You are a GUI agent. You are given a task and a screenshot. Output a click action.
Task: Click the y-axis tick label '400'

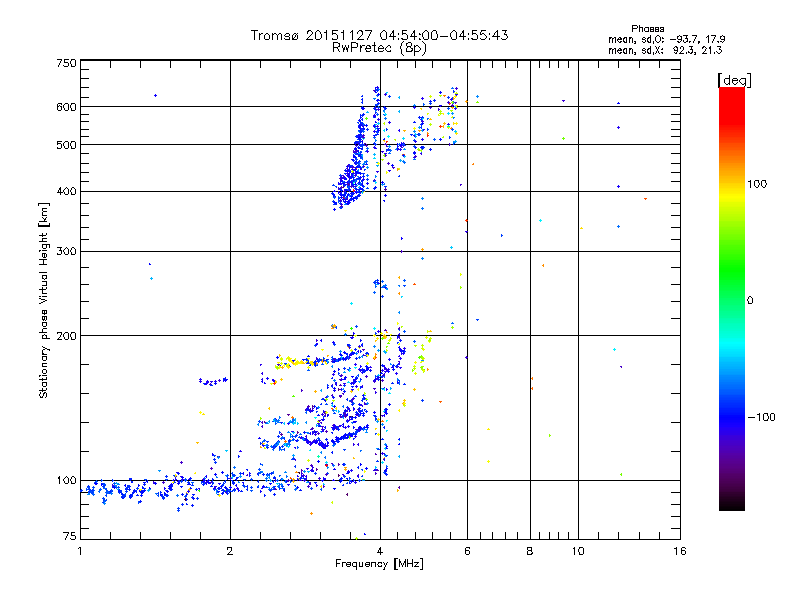pyautogui.click(x=66, y=191)
